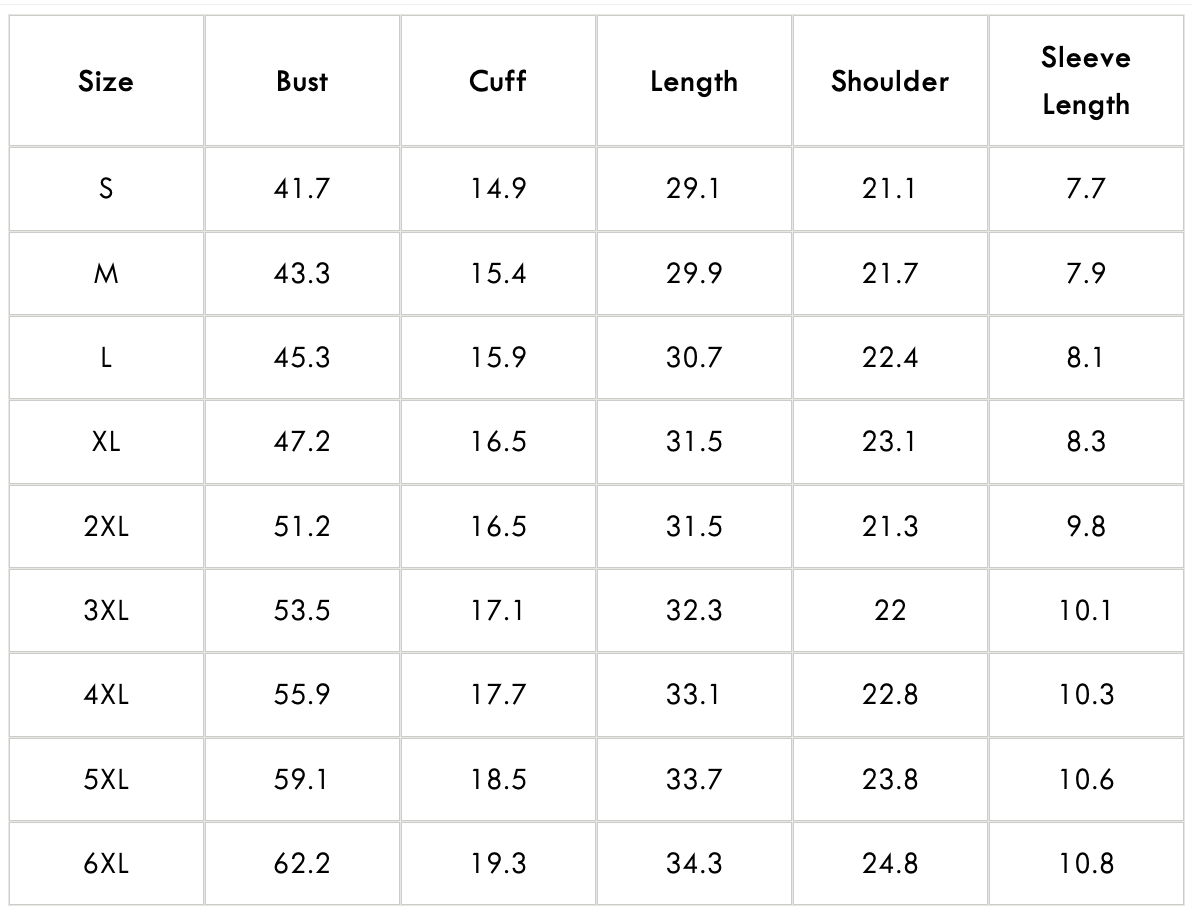The image size is (1192, 916).
Task: Select the S size row label
Action: coord(106,189)
